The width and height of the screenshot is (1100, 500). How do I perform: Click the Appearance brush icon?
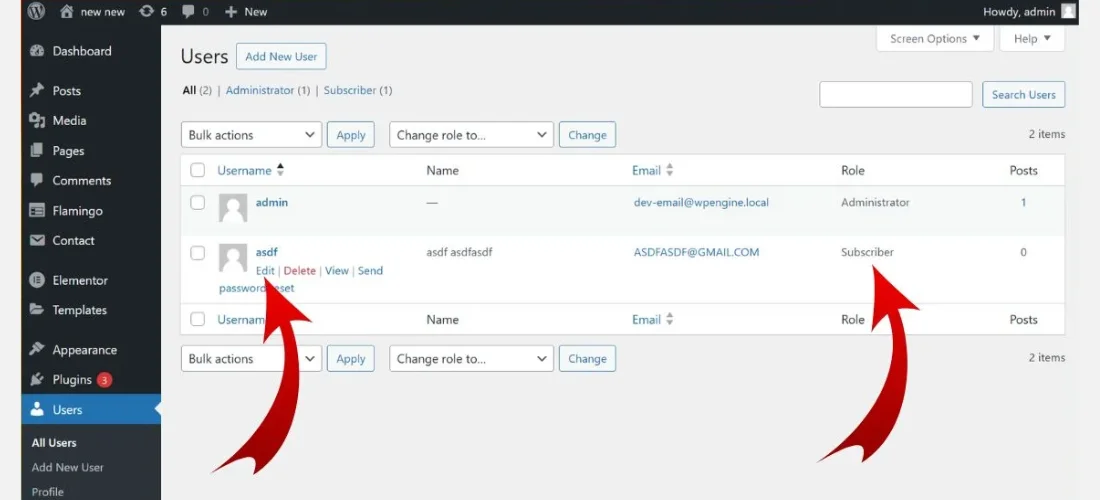pyautogui.click(x=37, y=350)
